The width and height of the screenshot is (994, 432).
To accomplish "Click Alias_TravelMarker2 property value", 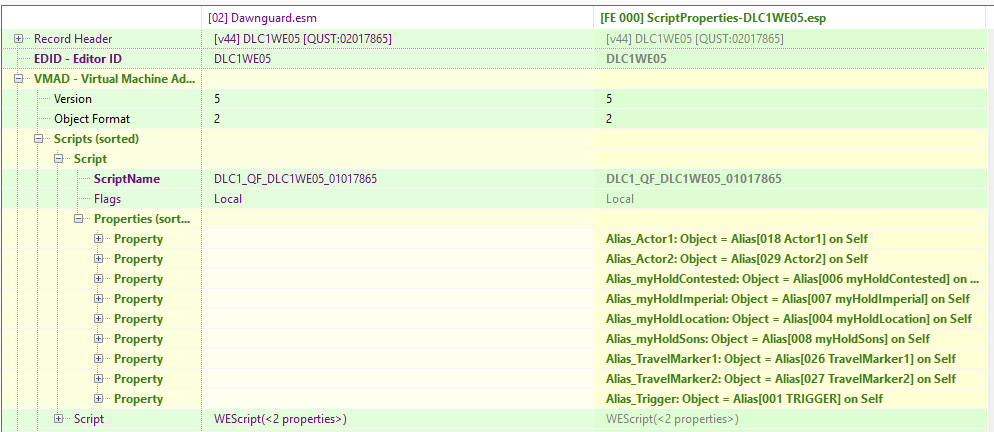I will [x=781, y=379].
